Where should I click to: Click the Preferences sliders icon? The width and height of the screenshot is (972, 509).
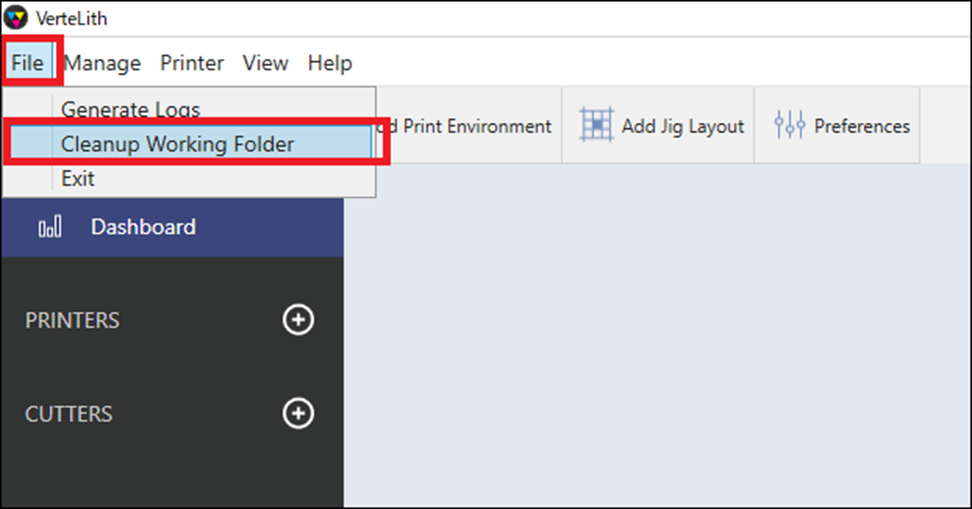pyautogui.click(x=789, y=125)
